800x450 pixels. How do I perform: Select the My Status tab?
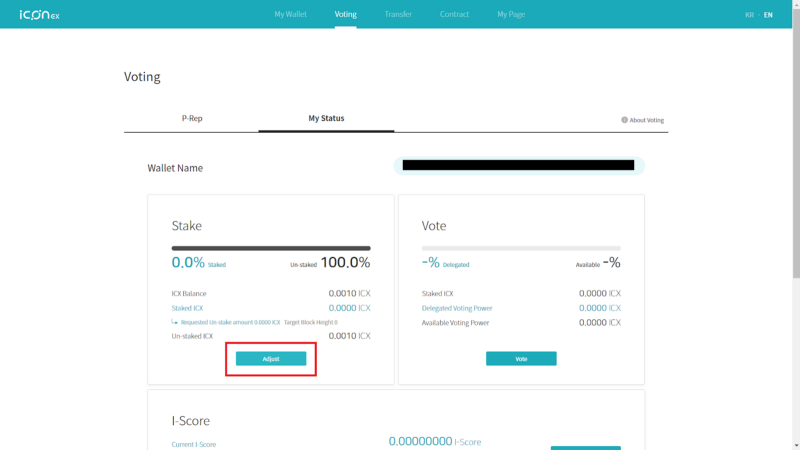(x=326, y=118)
